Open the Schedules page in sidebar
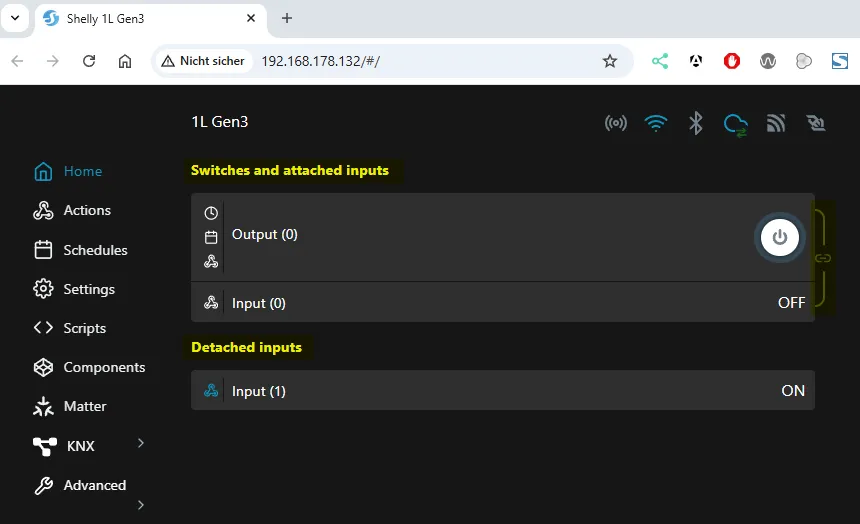This screenshot has height=524, width=860. point(95,250)
